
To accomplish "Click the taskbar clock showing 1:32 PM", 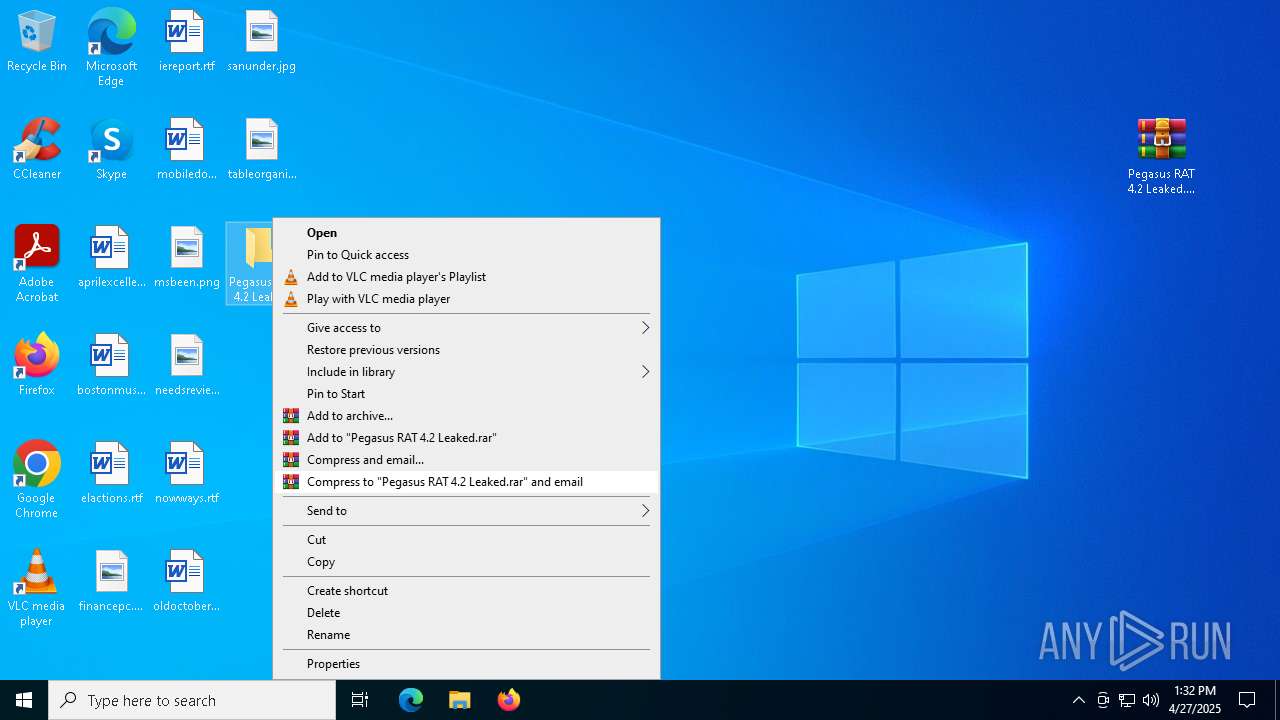I will pyautogui.click(x=1194, y=700).
